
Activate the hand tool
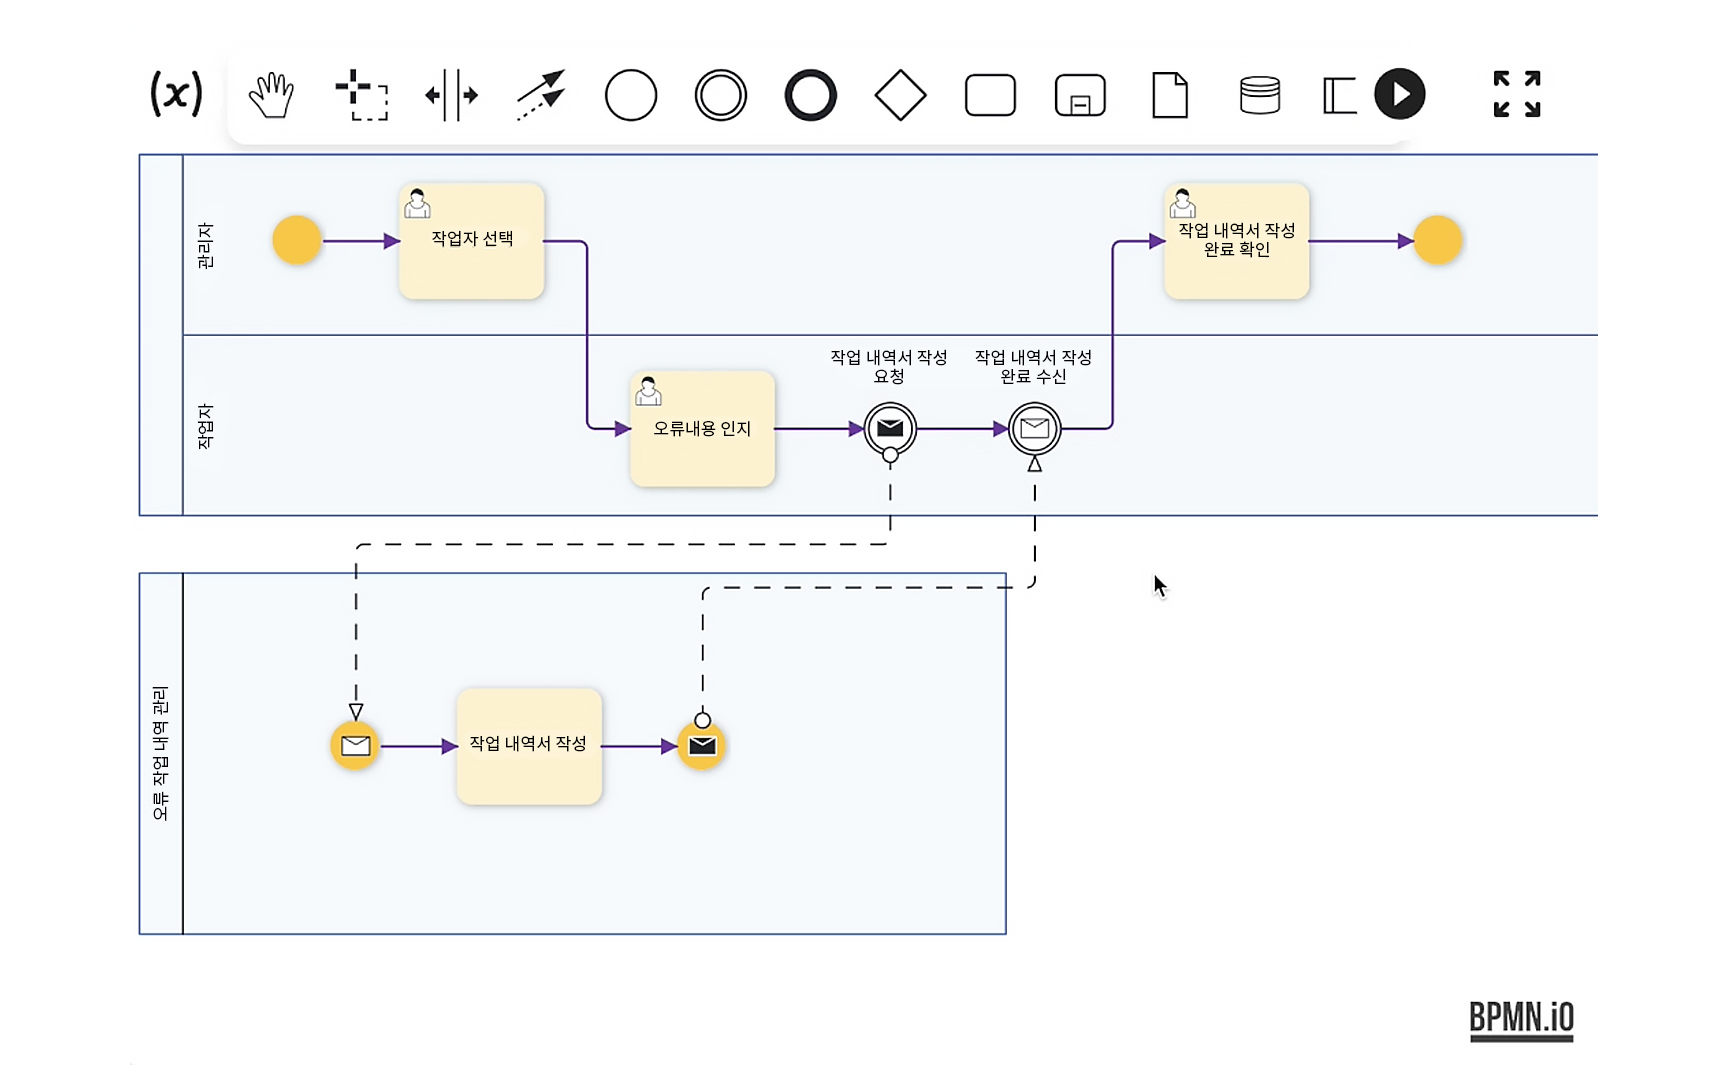click(x=271, y=96)
